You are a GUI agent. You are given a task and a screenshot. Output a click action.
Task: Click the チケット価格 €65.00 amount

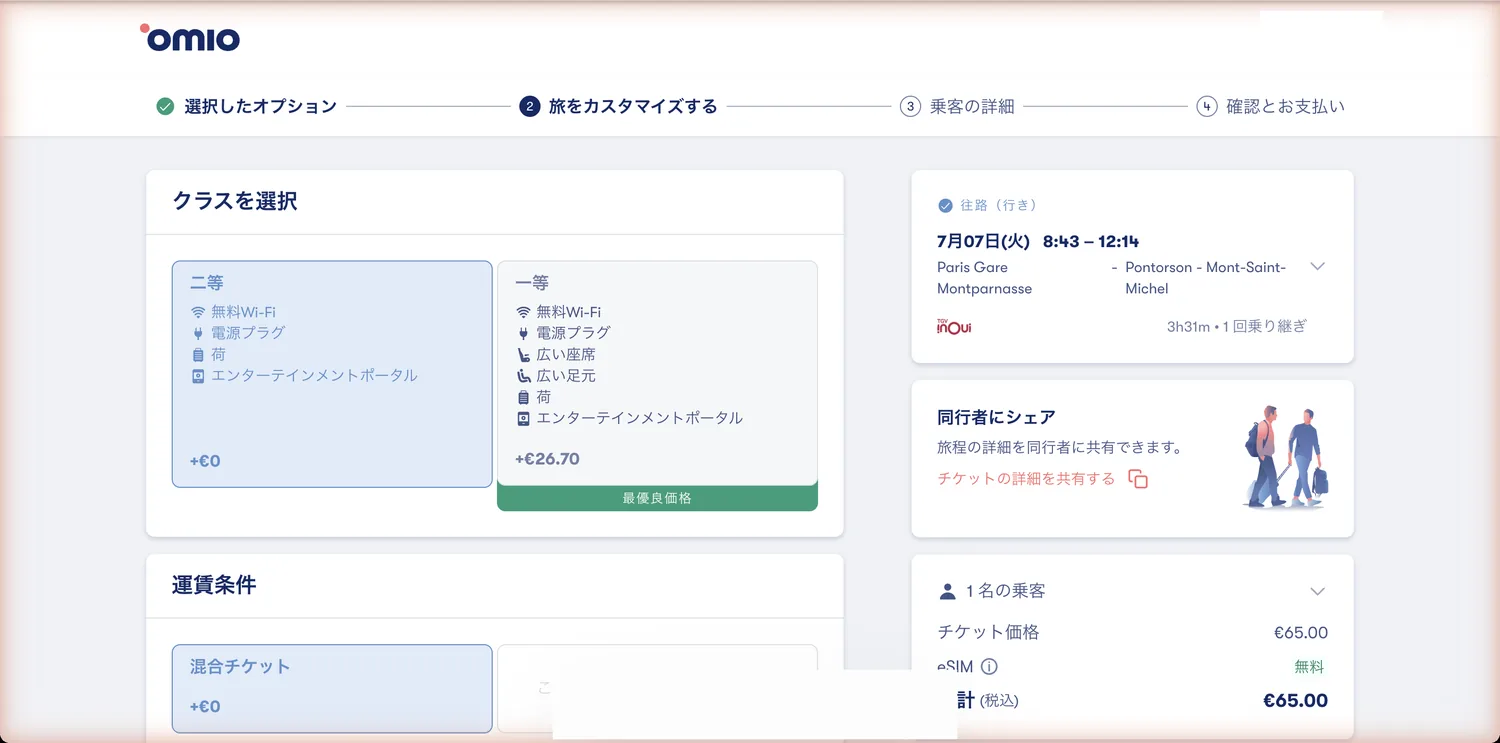pos(1300,632)
